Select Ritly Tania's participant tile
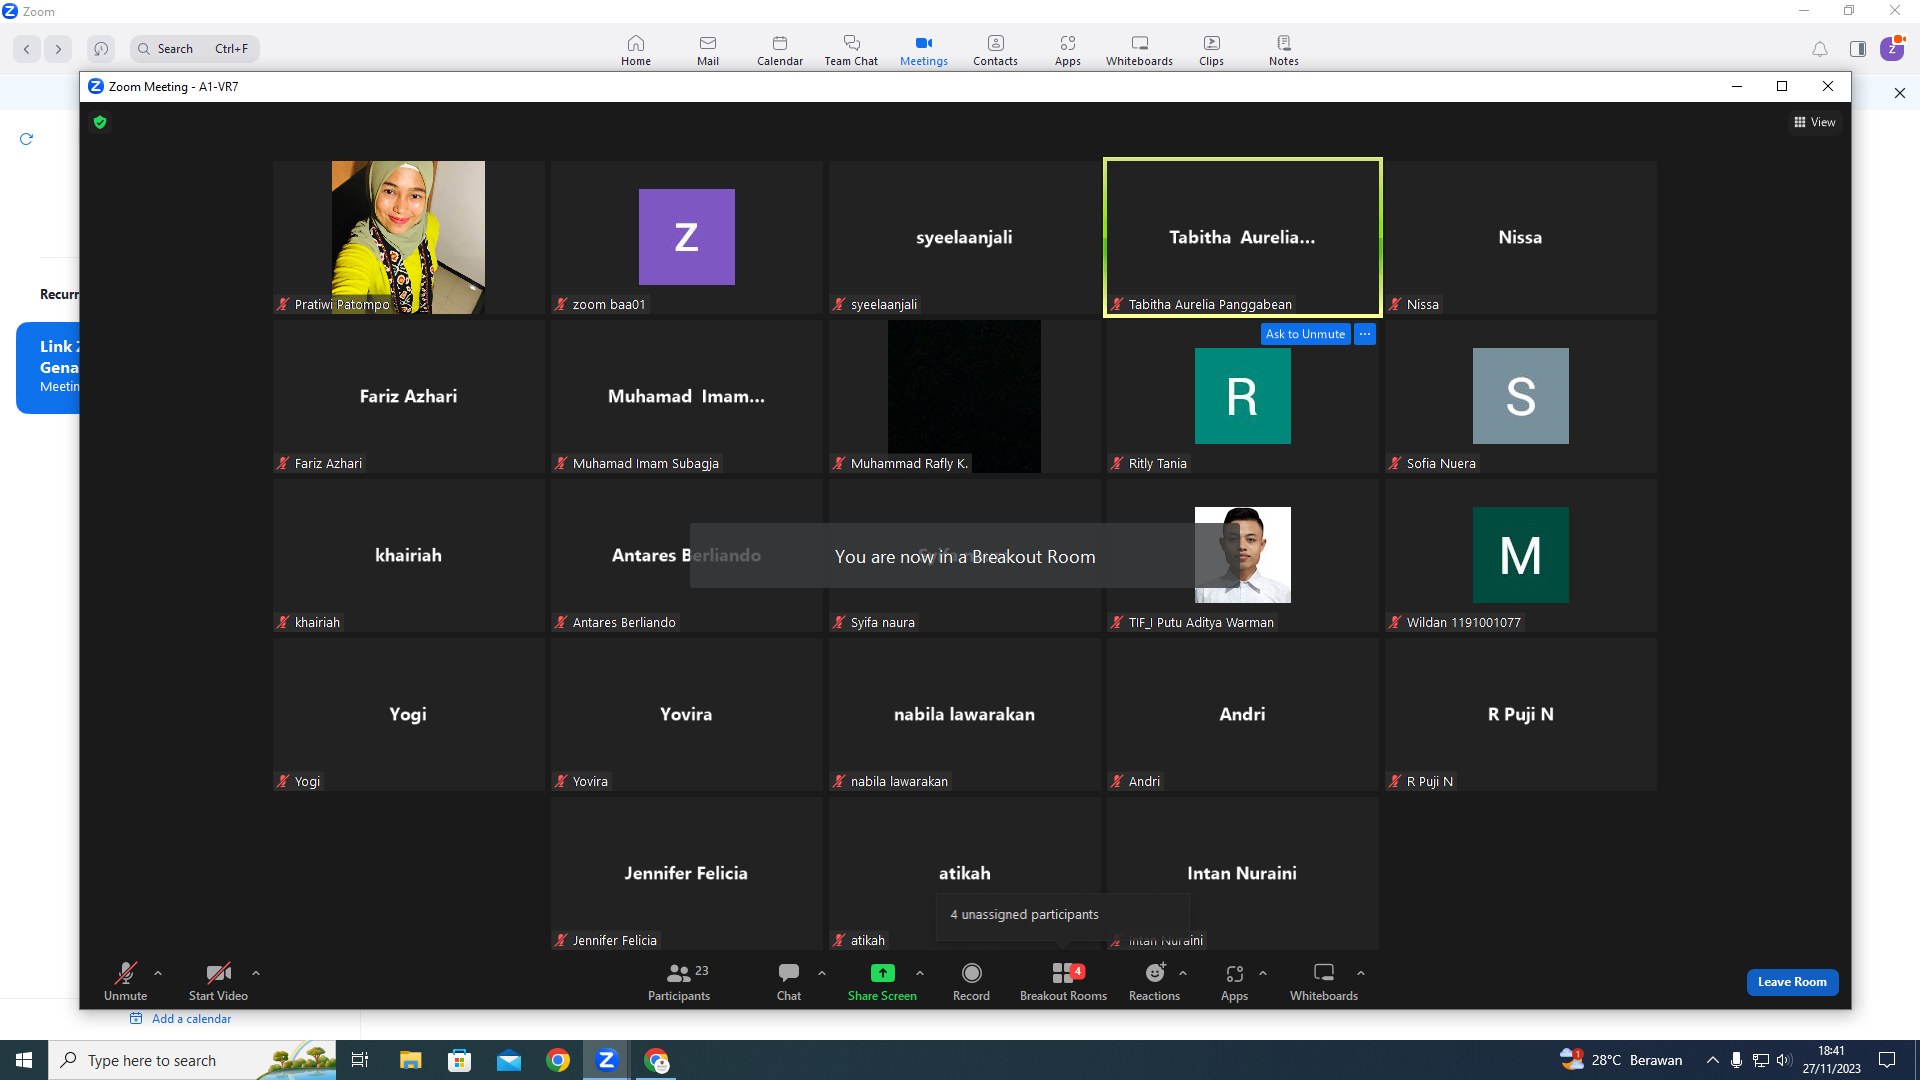The height and width of the screenshot is (1080, 1920). [x=1242, y=396]
